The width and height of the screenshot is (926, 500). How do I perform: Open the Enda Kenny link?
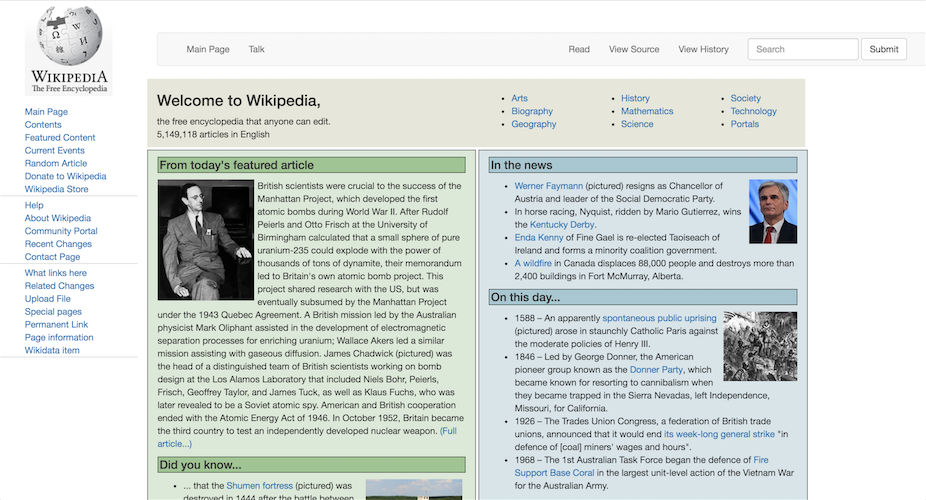coord(539,238)
